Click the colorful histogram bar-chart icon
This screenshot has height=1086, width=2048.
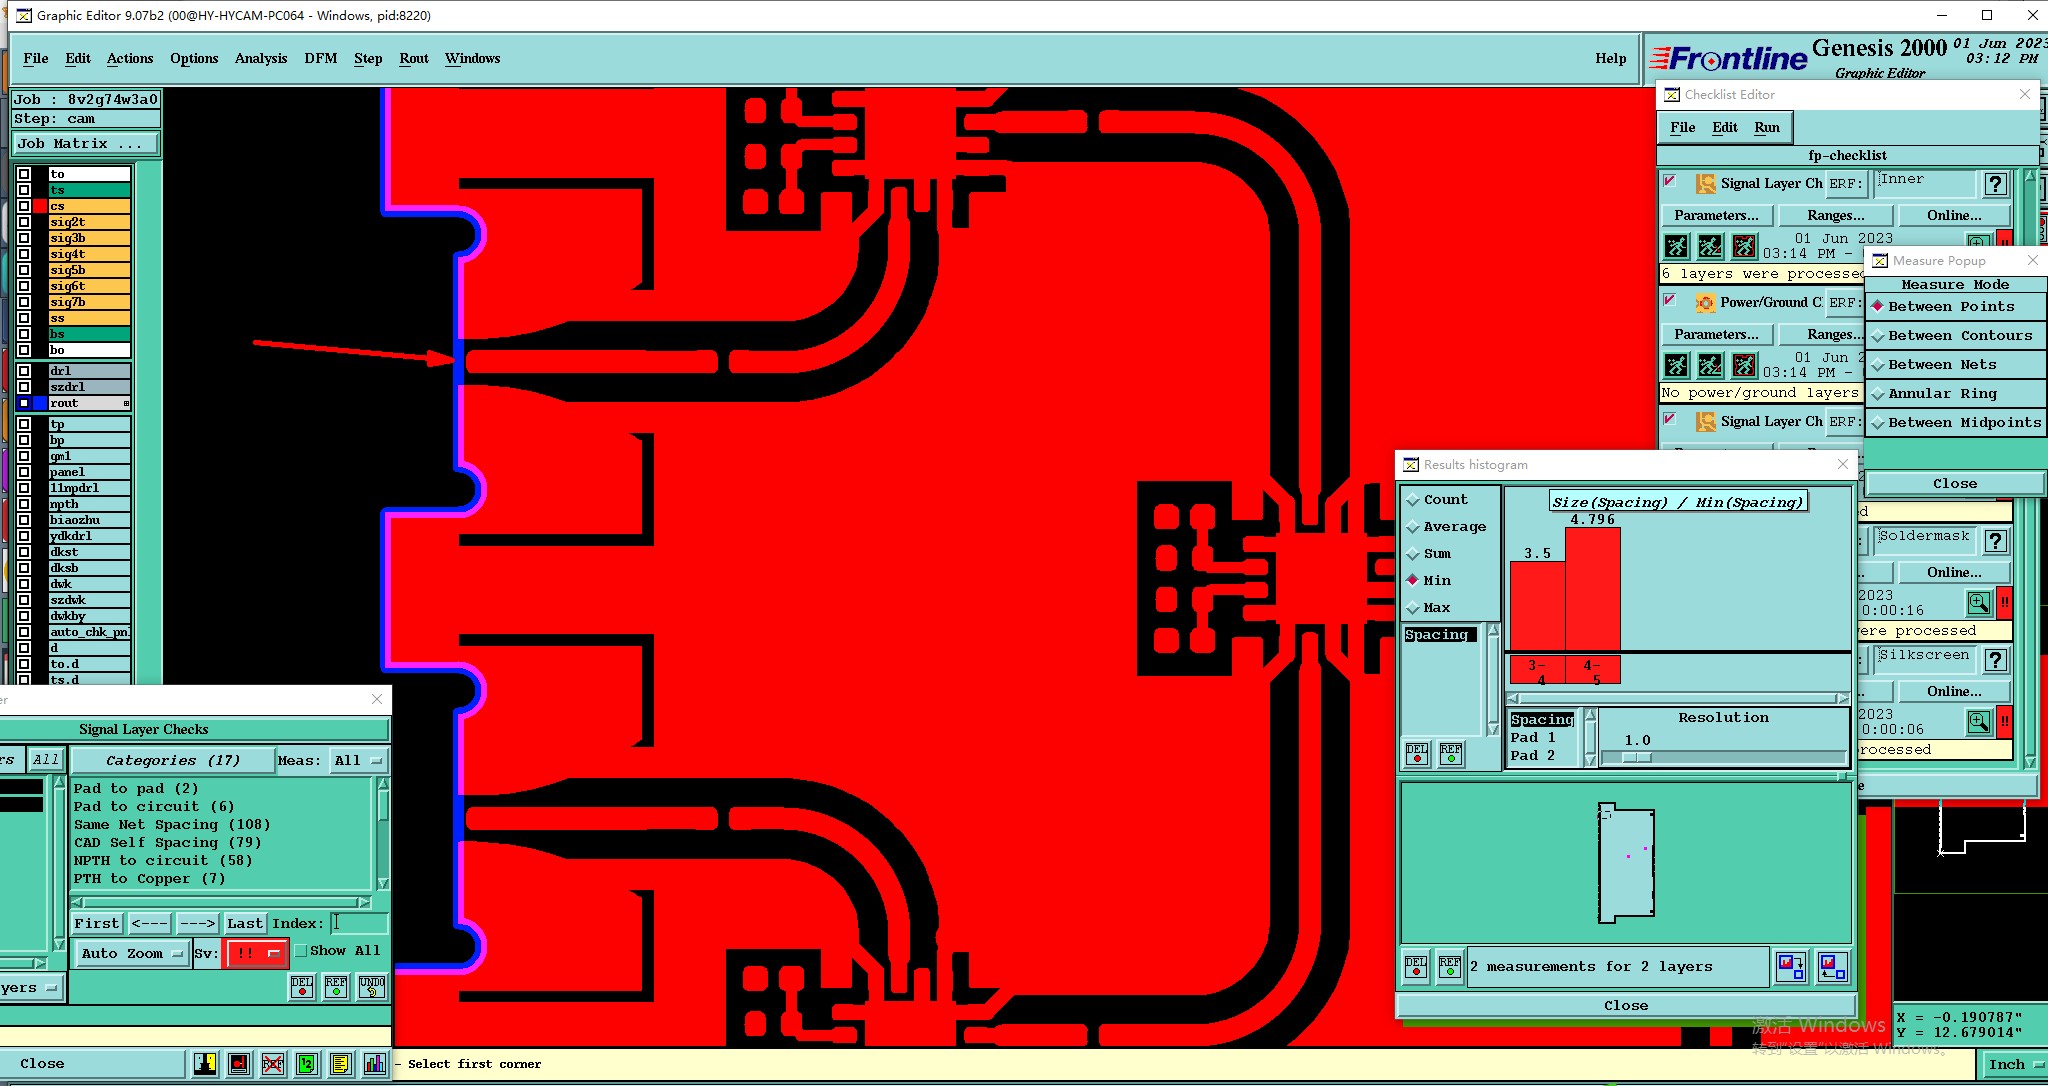click(x=374, y=1064)
